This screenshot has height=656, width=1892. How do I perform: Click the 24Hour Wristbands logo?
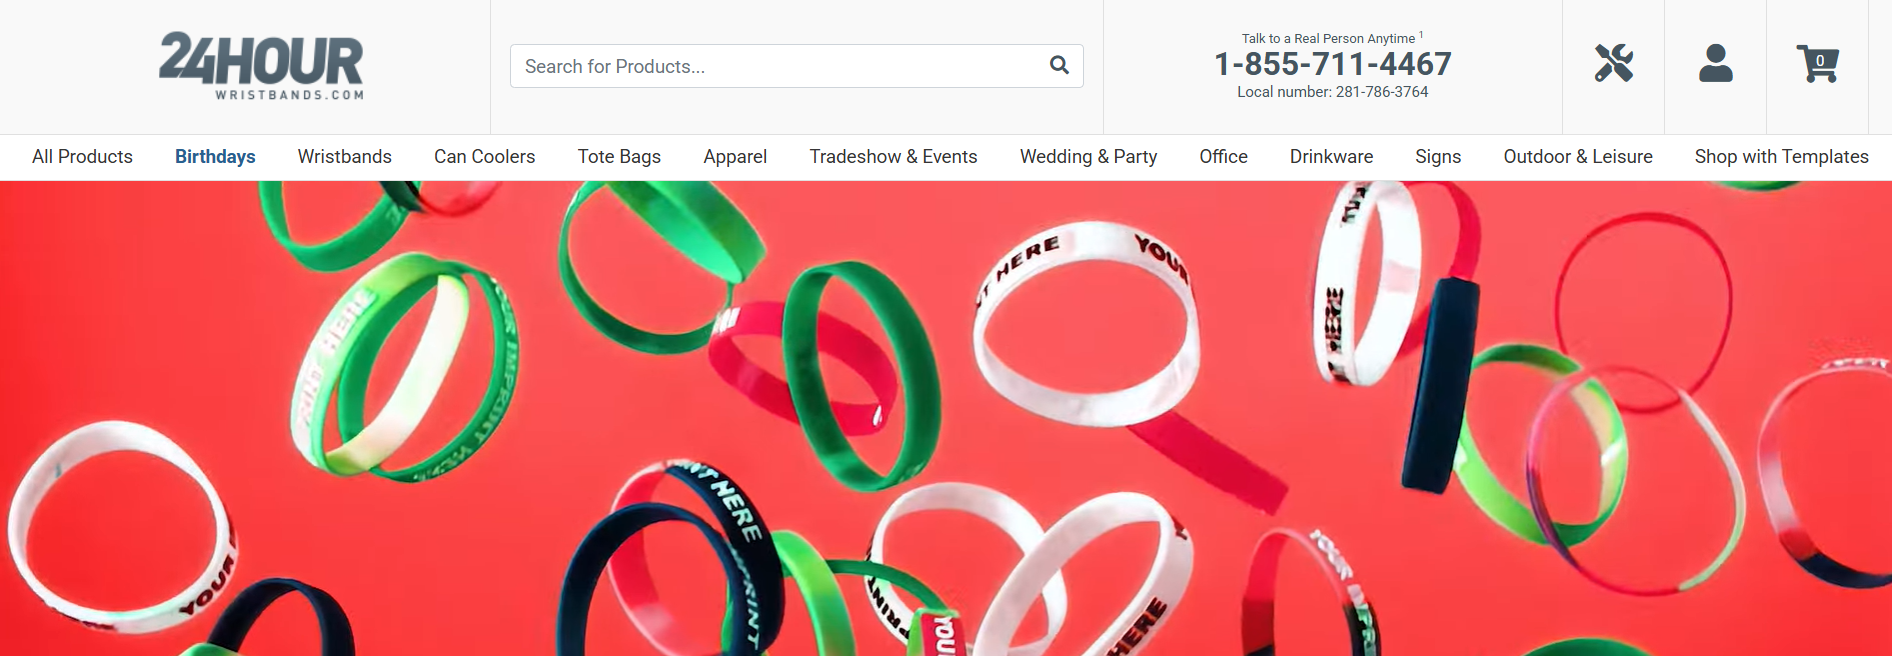261,66
